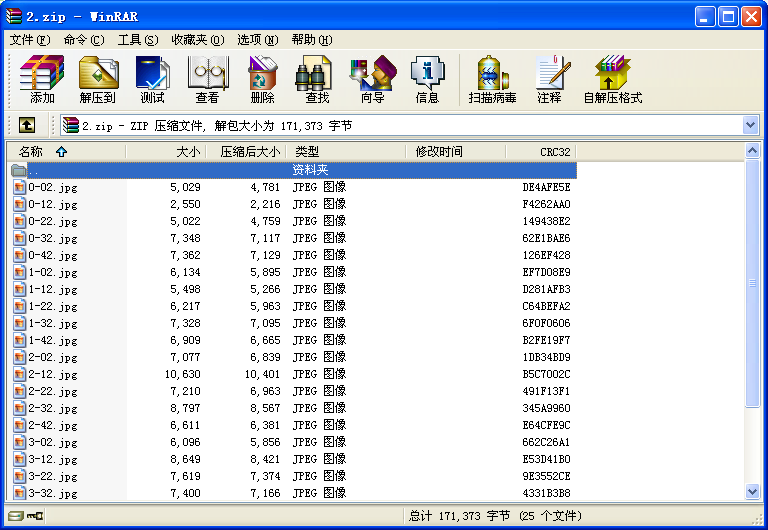Image resolution: width=768 pixels, height=530 pixels.
Task: Create 自解压格式 self-extracting archive
Action: [x=612, y=80]
